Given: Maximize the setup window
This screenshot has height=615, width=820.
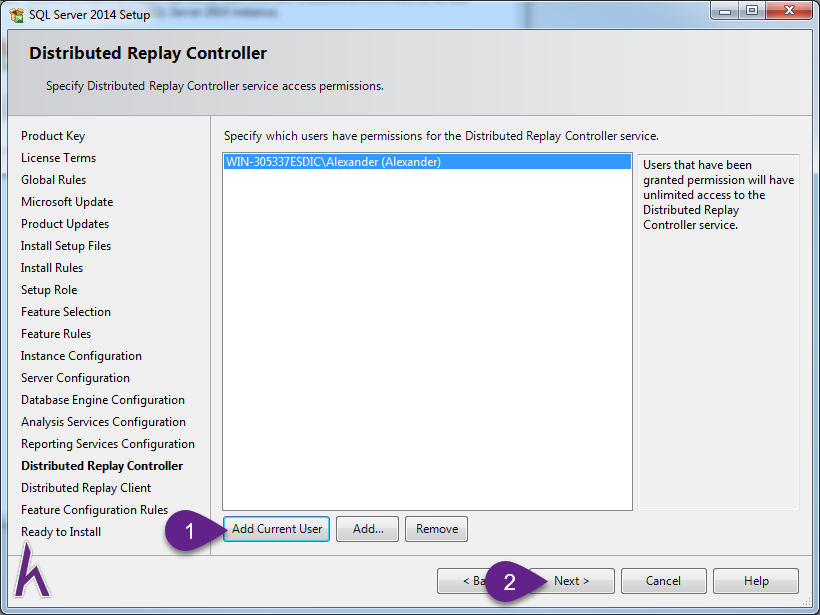Looking at the screenshot, I should point(752,11).
